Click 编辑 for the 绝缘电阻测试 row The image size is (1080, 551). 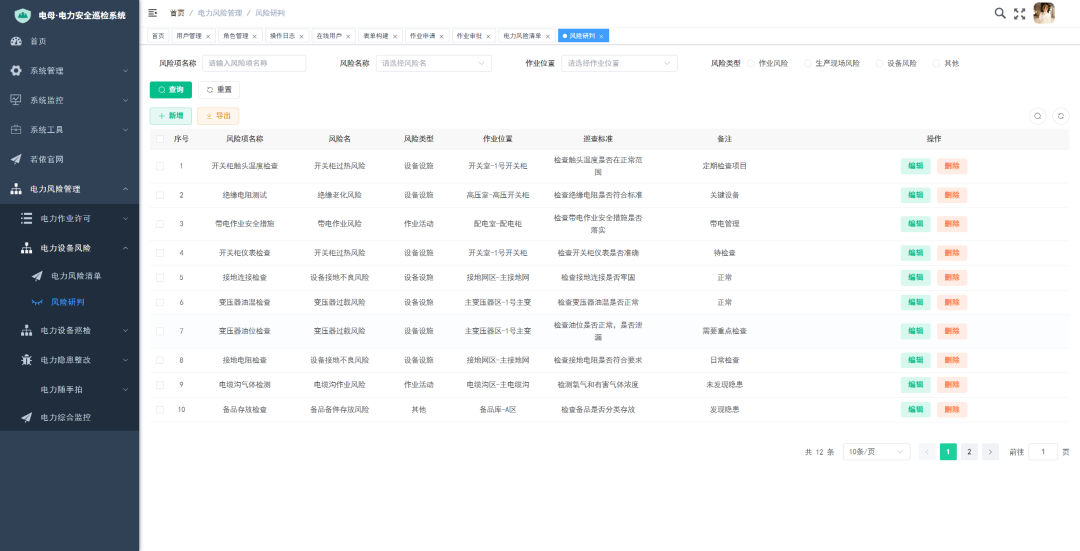click(x=915, y=195)
